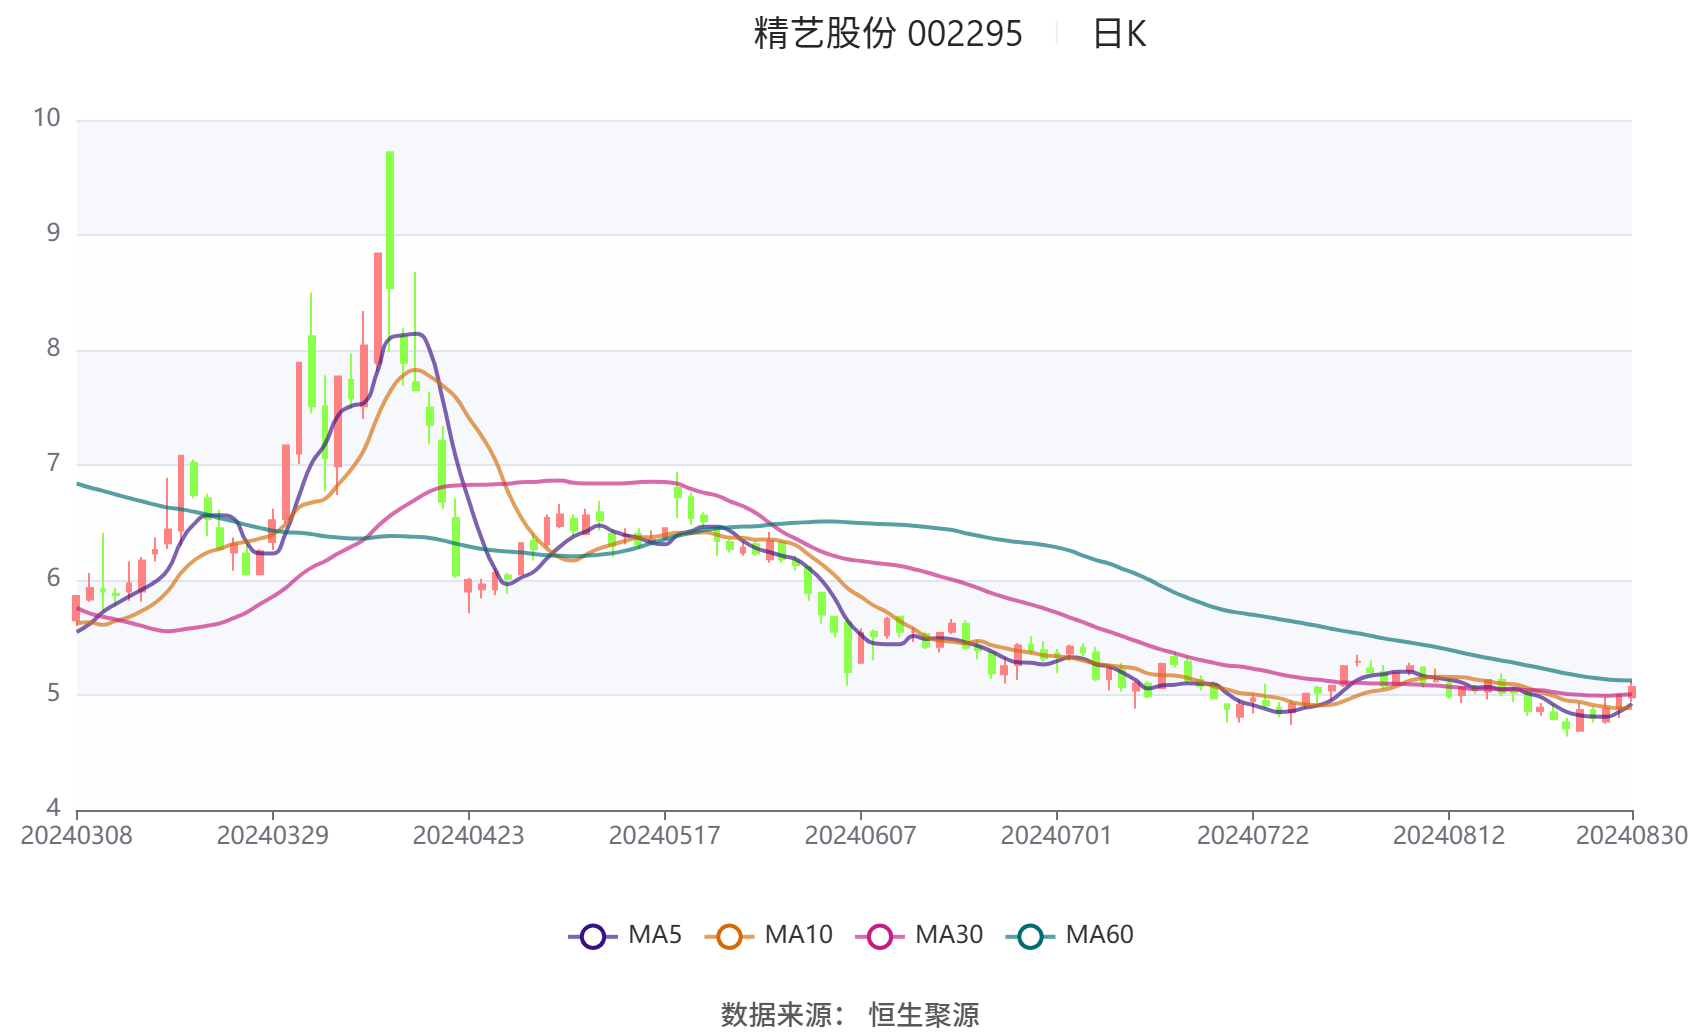
Task: Click the y-axis value 7
Action: tap(54, 463)
